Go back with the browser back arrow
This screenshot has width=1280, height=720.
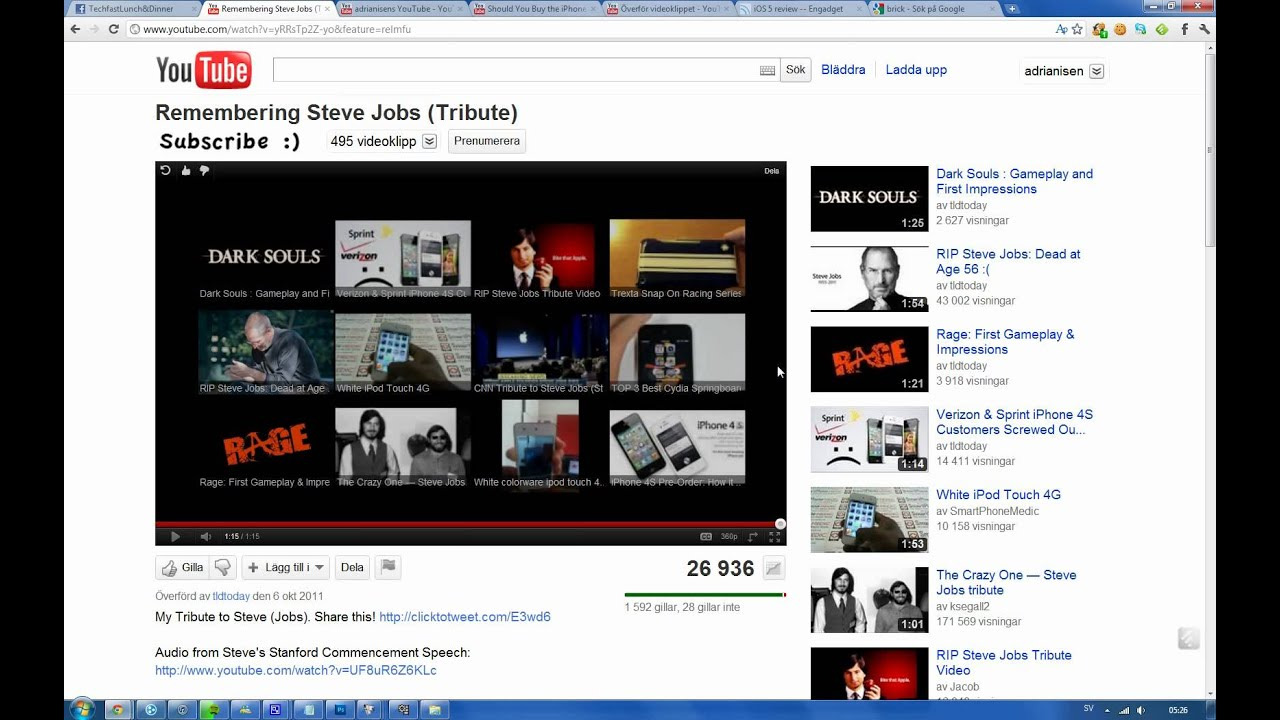(x=75, y=29)
